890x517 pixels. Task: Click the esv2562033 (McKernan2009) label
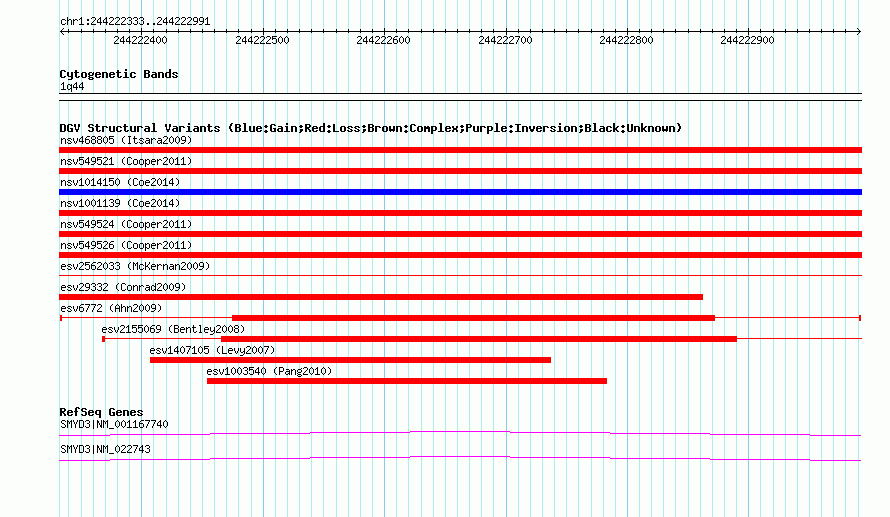(135, 266)
